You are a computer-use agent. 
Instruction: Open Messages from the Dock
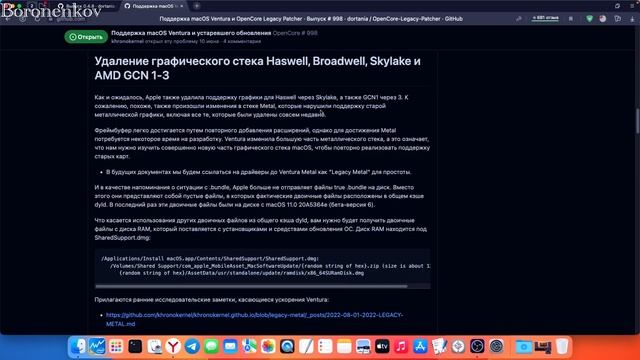(x=211, y=346)
